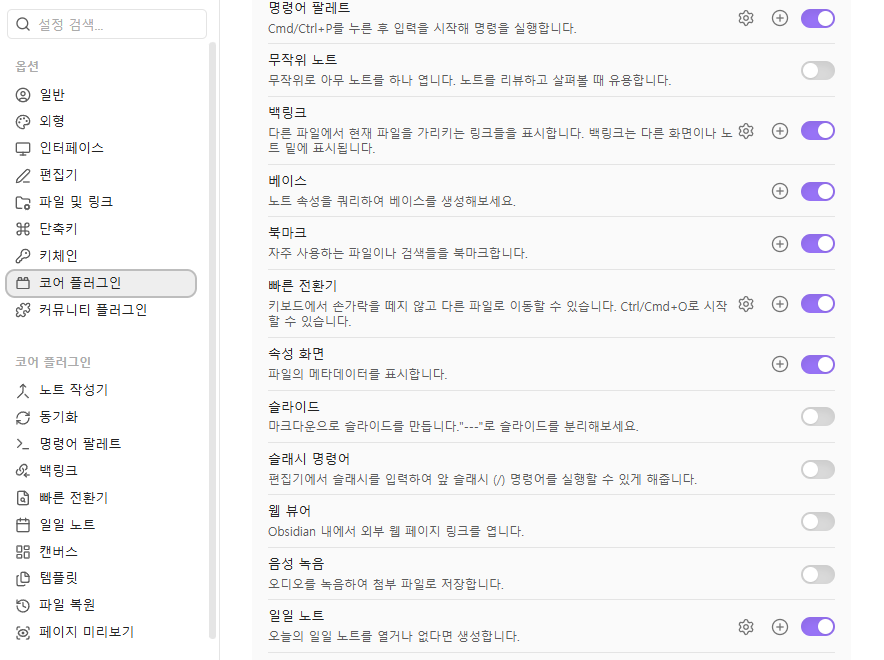This screenshot has width=884, height=660.
Task: Open 파일 및 링크 settings tab
Action: pos(101,202)
